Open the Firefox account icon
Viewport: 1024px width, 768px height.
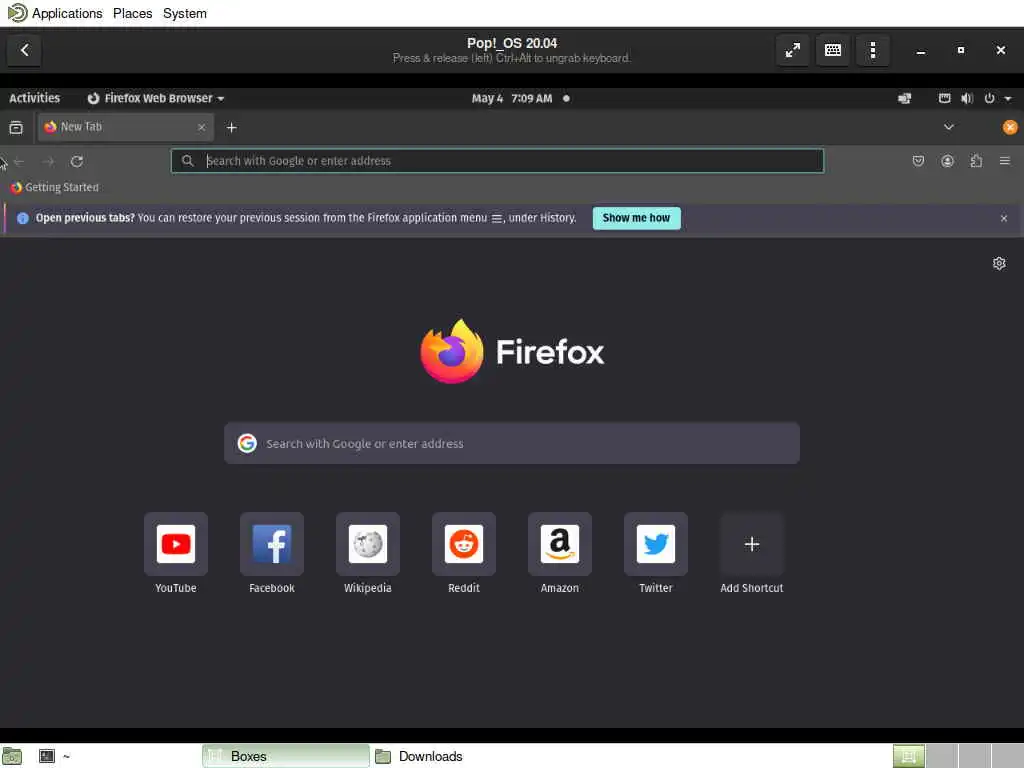click(947, 161)
